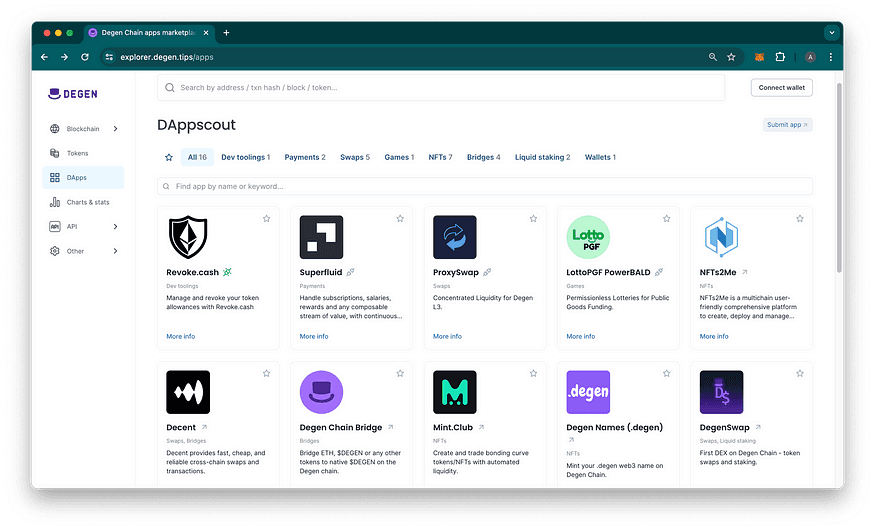Open the Superfluid title link
Image resolution: width=875 pixels, height=530 pixels.
321,272
